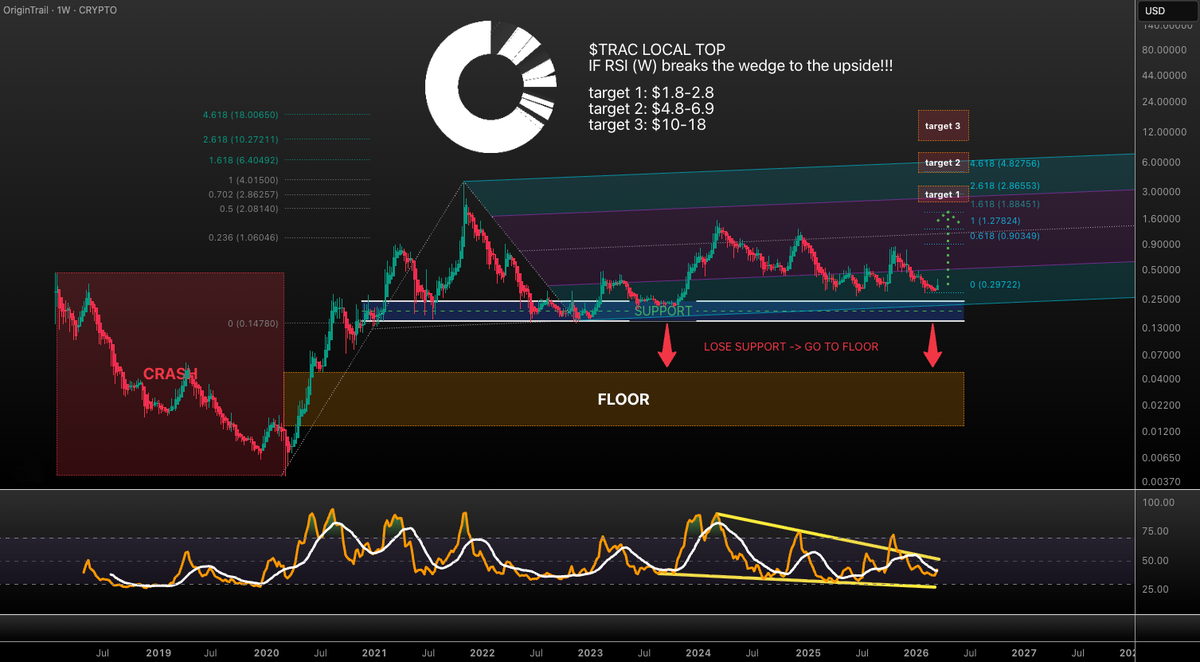Select the 'target 2' price box
The image size is (1200, 662).
[942, 162]
